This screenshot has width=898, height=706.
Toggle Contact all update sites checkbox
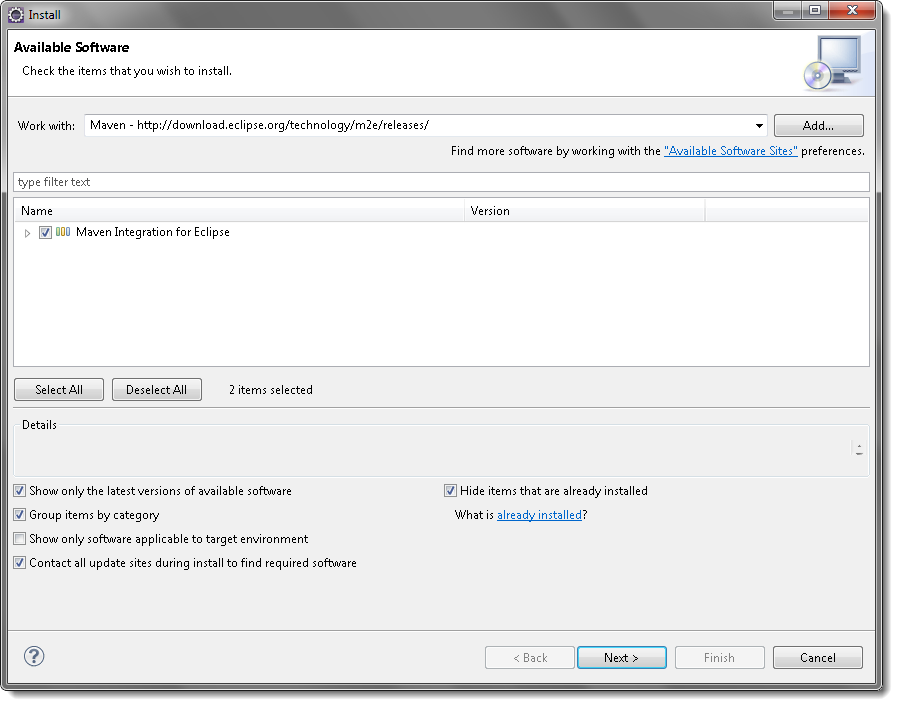tap(20, 563)
